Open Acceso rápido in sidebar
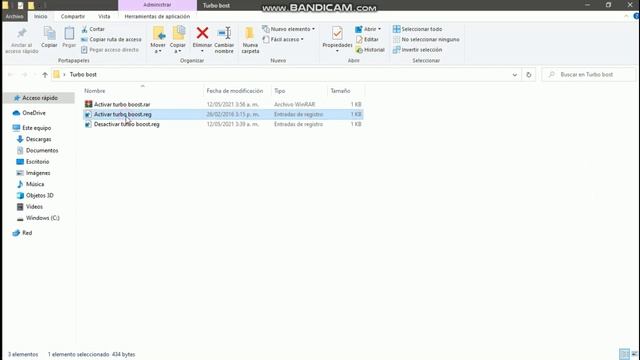Image resolution: width=640 pixels, height=360 pixels. pyautogui.click(x=40, y=98)
